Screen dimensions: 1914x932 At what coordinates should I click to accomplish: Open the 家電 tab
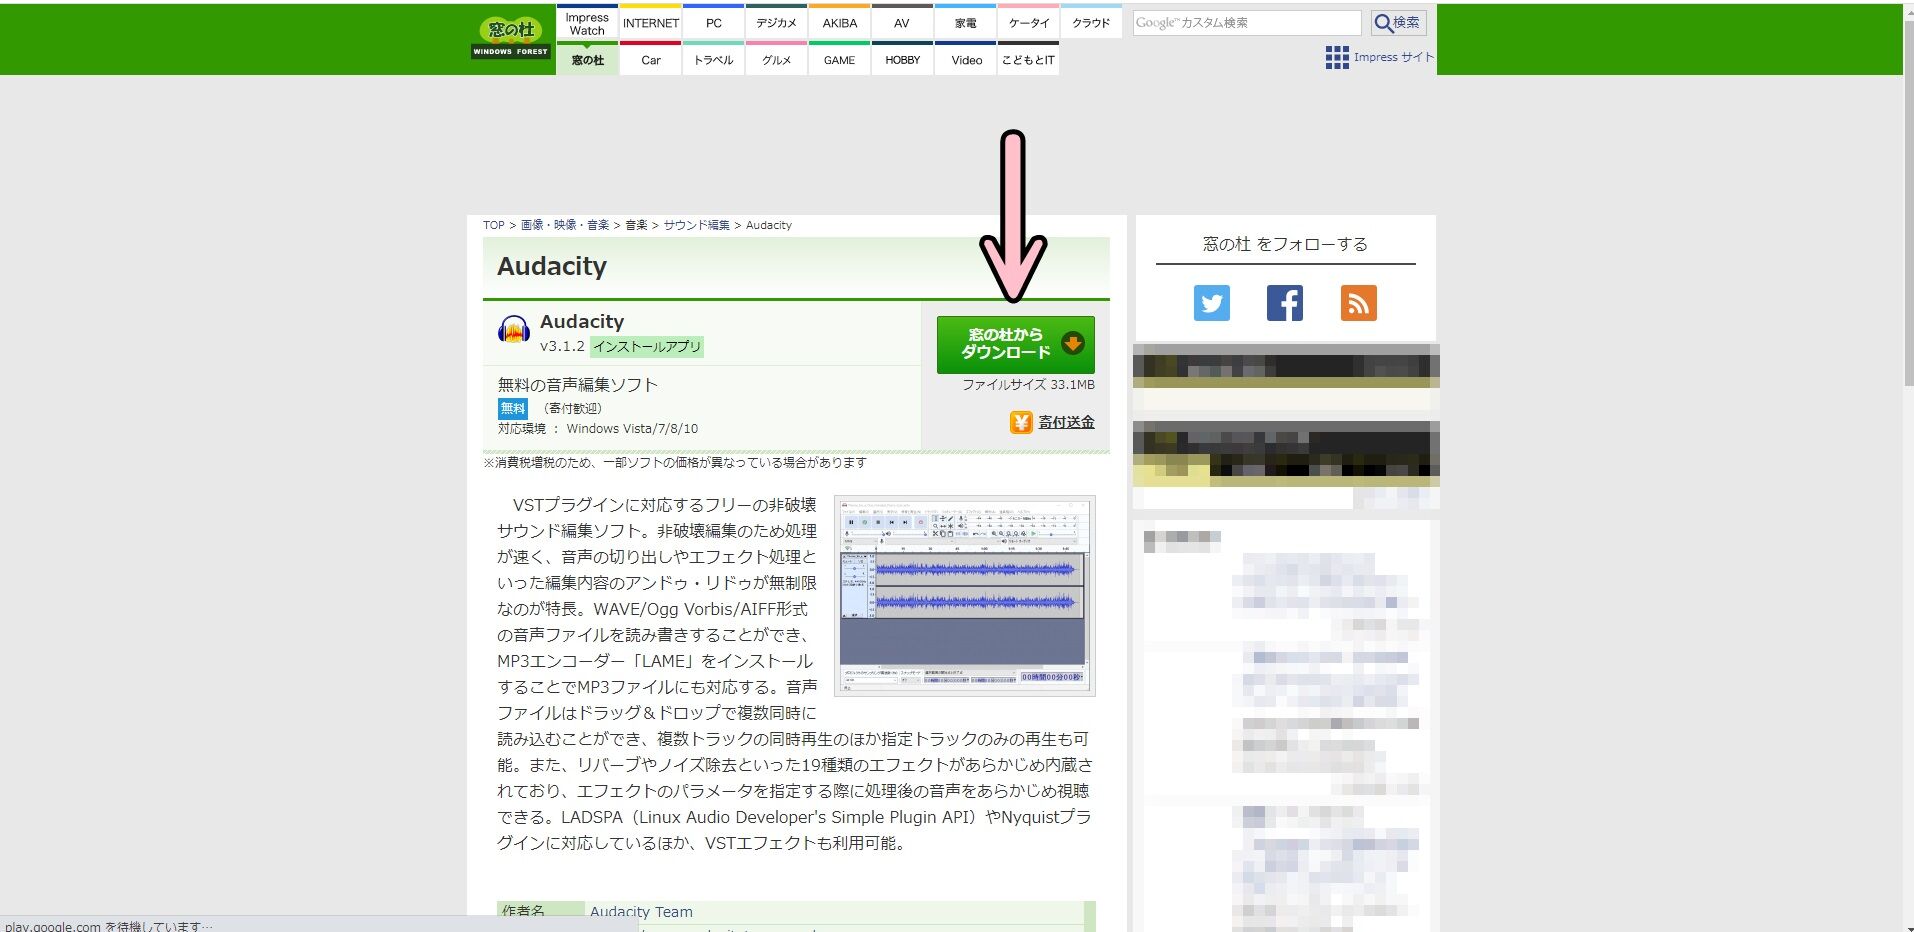[x=965, y=24]
